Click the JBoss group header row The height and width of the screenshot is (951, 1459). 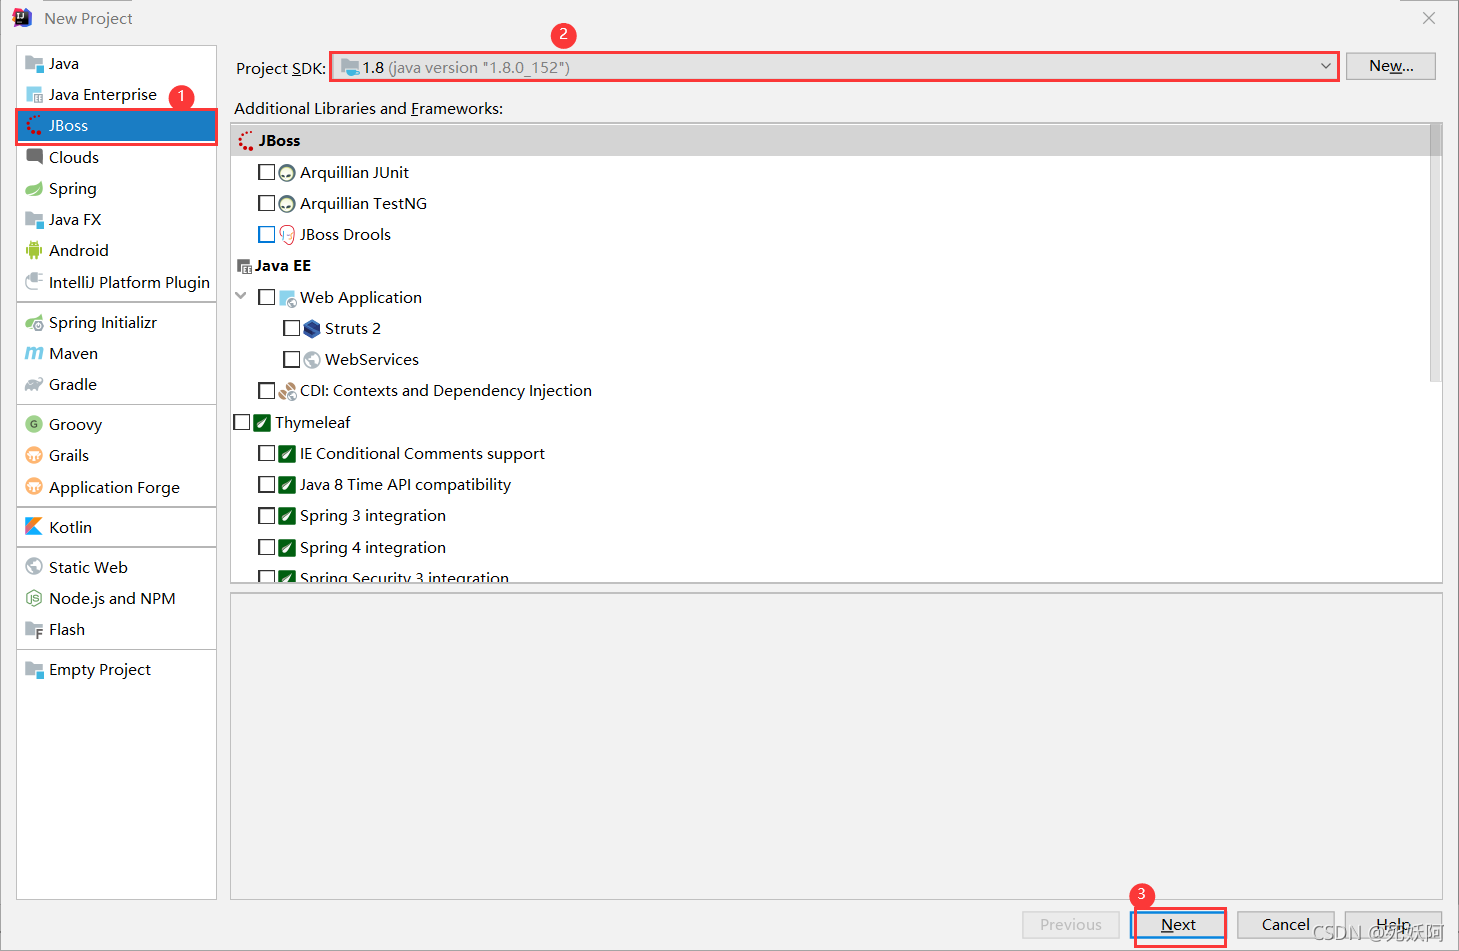[830, 140]
